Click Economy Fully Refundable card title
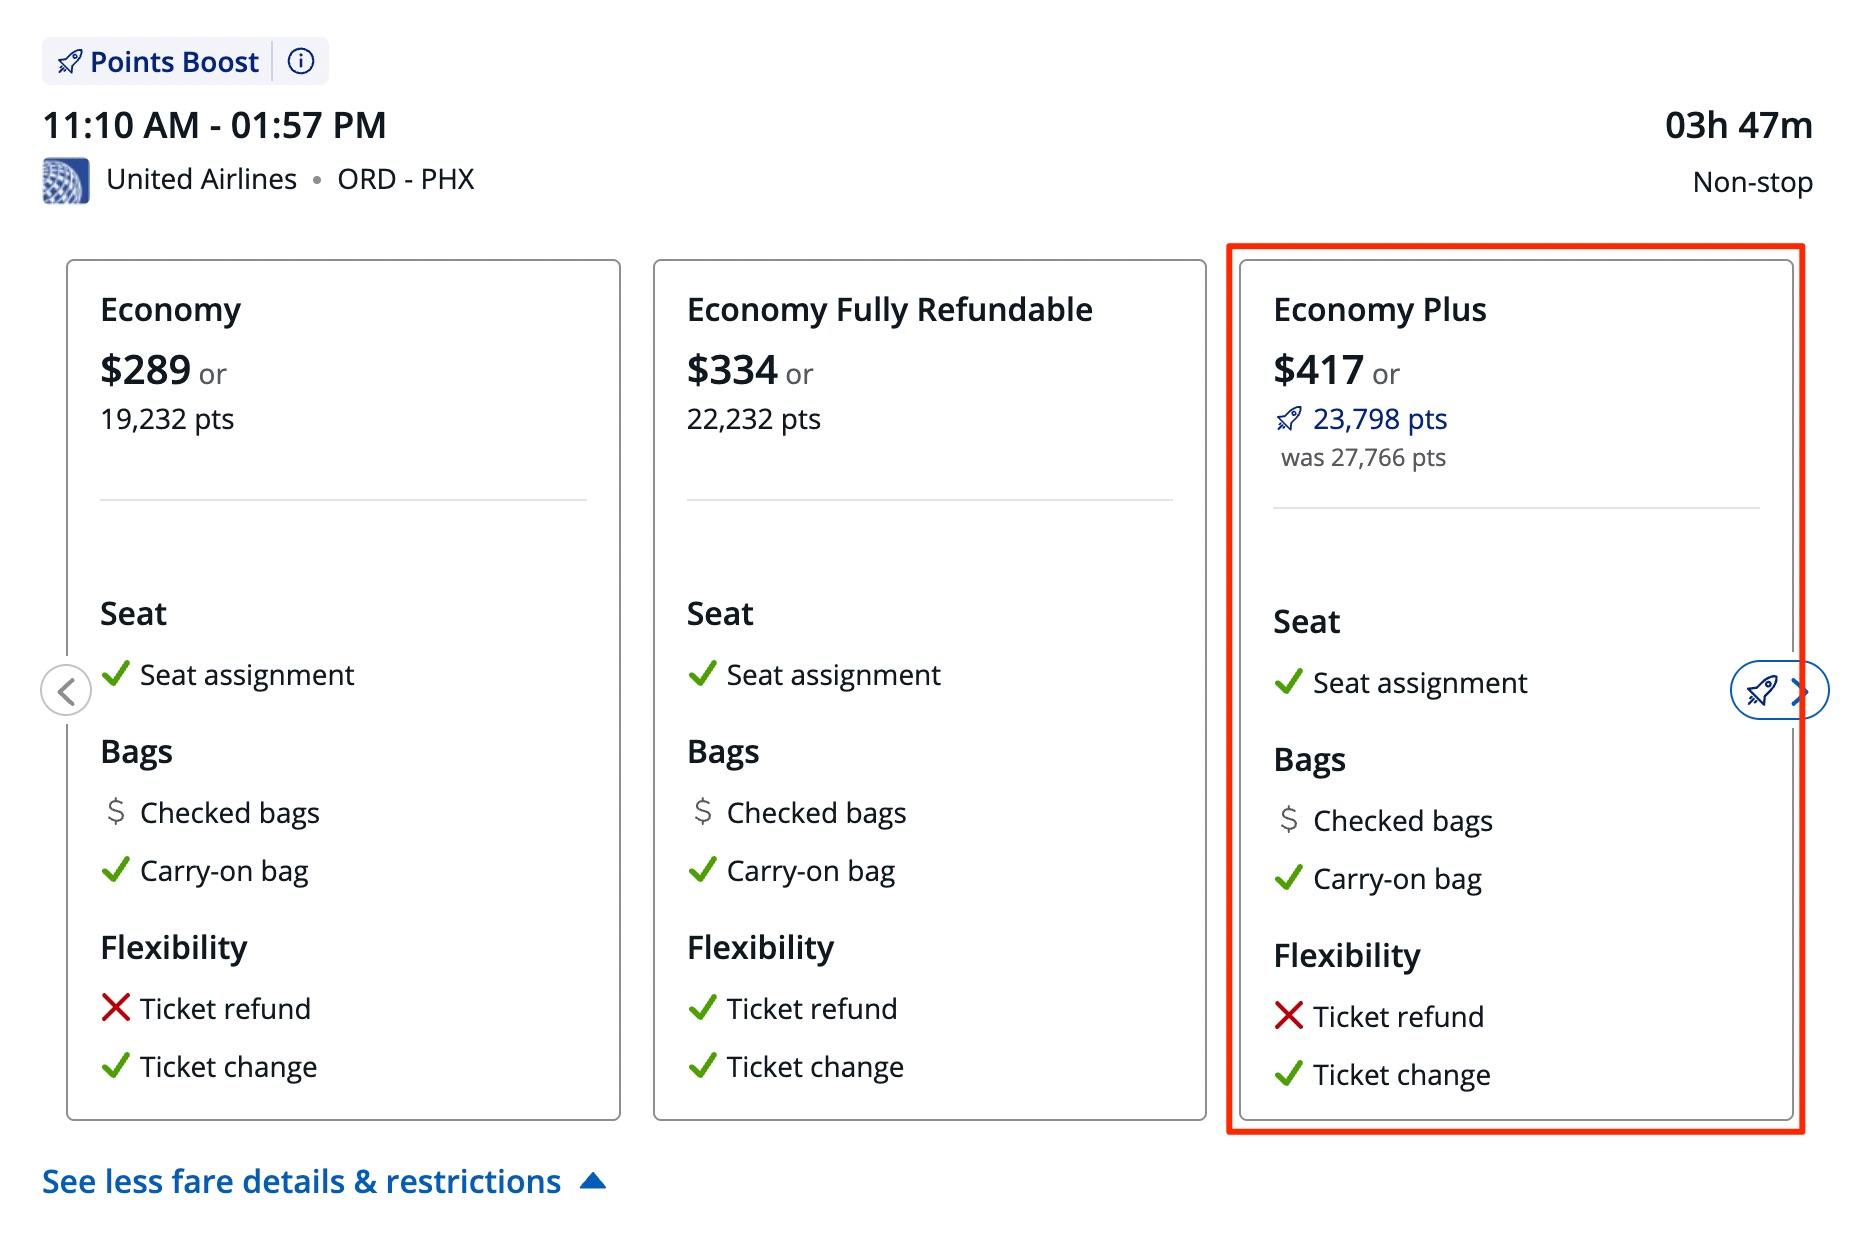Image resolution: width=1852 pixels, height=1242 pixels. 890,310
